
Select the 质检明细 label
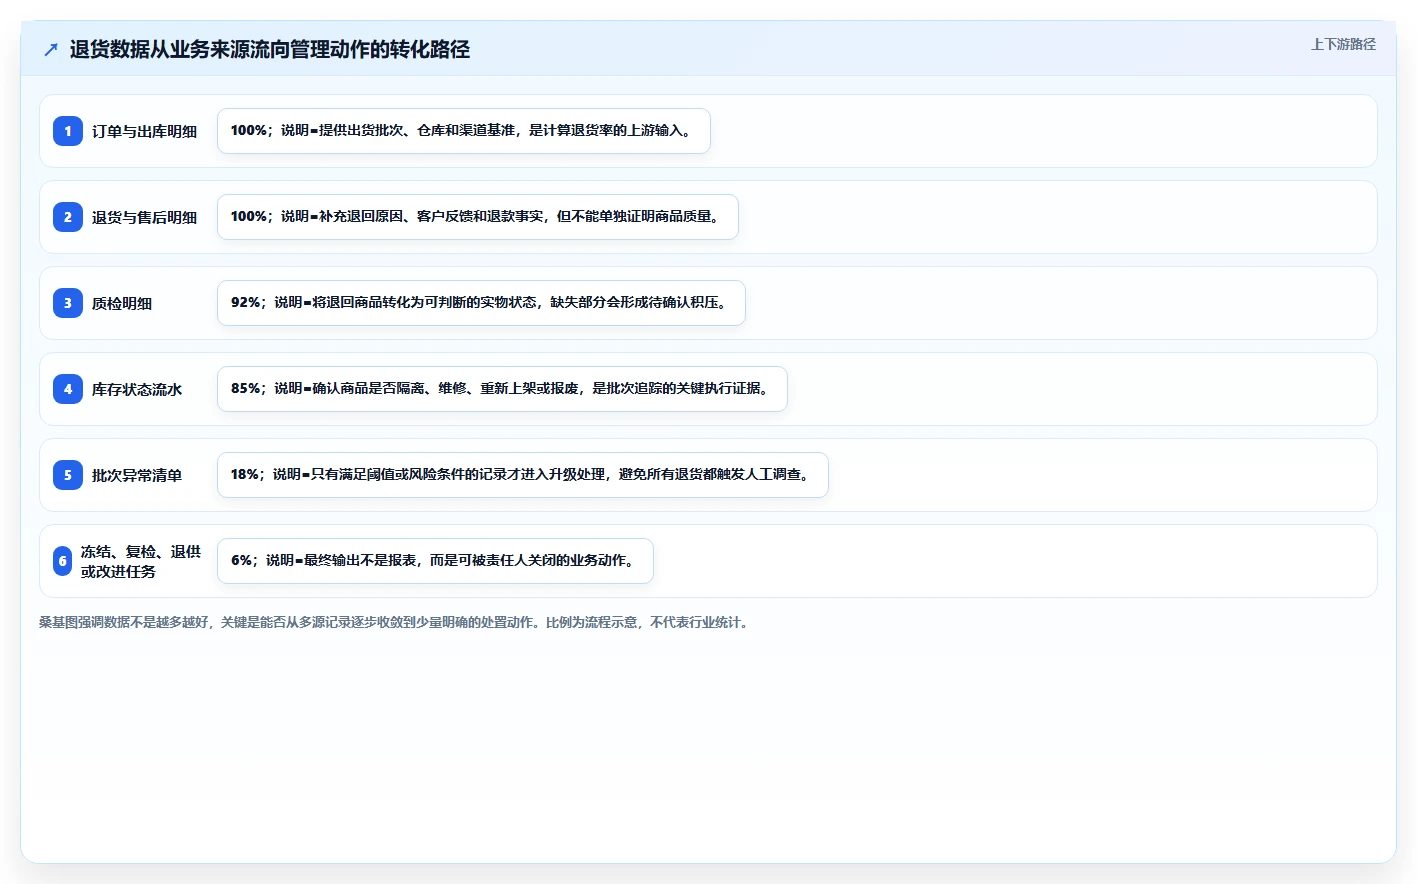click(122, 303)
